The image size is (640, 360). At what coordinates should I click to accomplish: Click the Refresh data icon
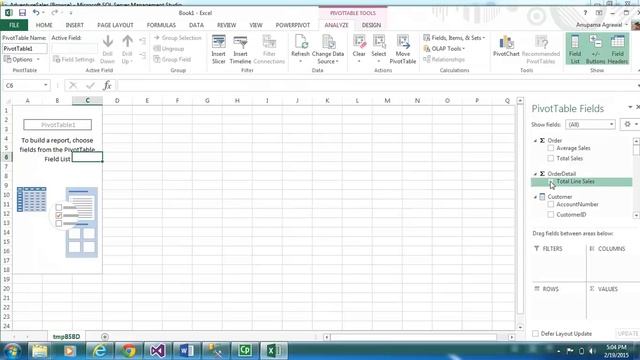(300, 49)
